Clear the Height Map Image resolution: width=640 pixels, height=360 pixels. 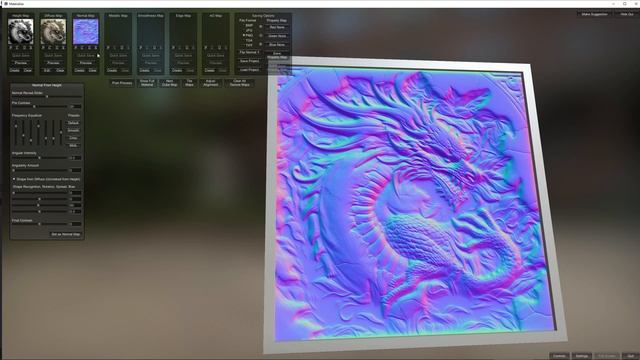[27, 70]
